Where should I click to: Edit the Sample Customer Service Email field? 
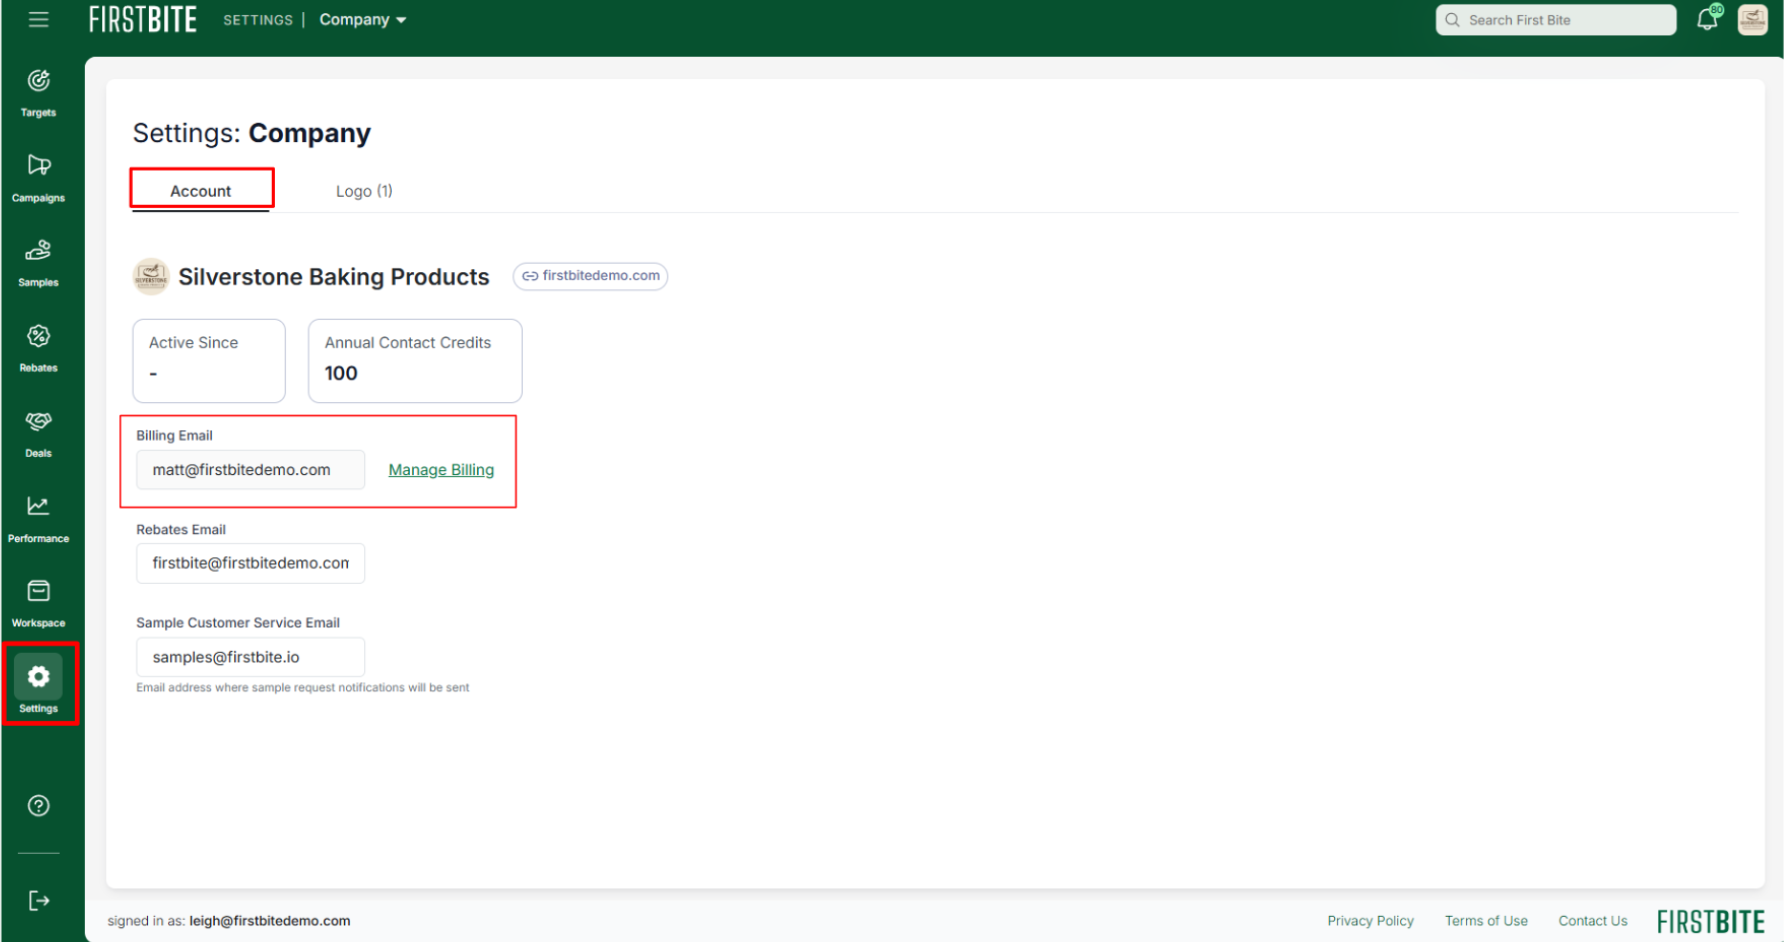click(250, 657)
